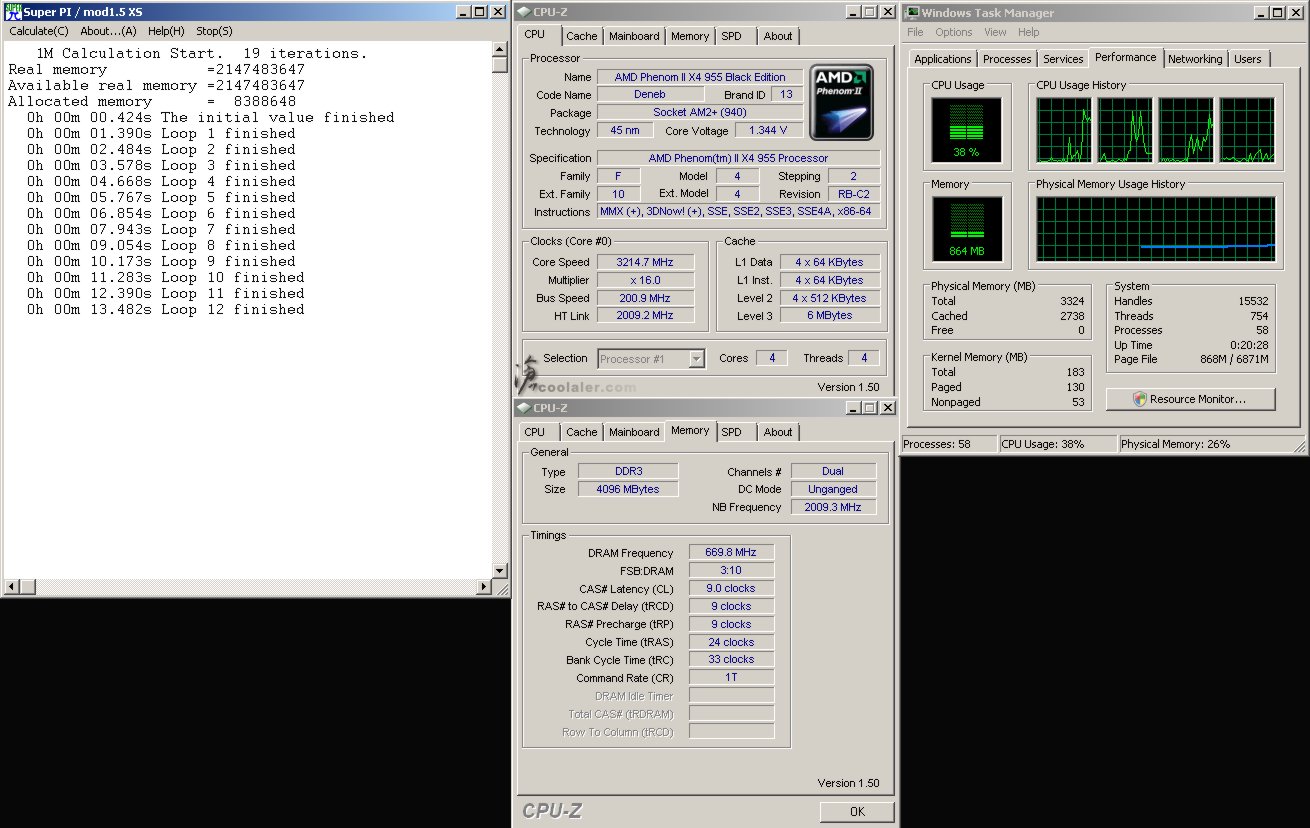Click the Memory 864 MB gauge
This screenshot has height=828, width=1310.
[x=965, y=229]
